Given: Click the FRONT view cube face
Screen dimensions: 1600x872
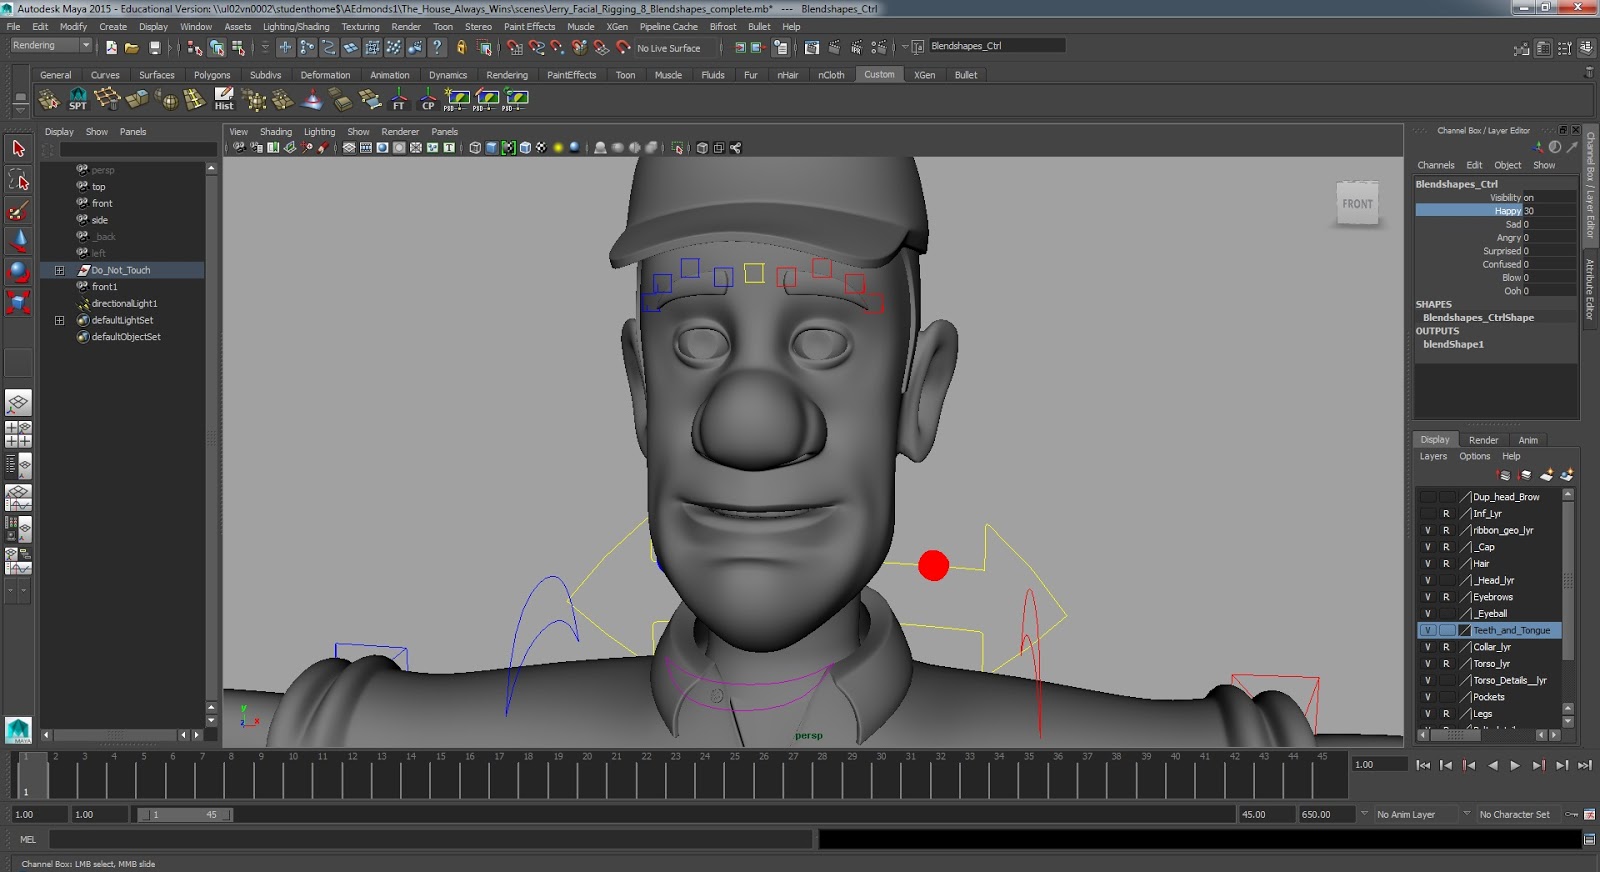Looking at the screenshot, I should [x=1357, y=204].
